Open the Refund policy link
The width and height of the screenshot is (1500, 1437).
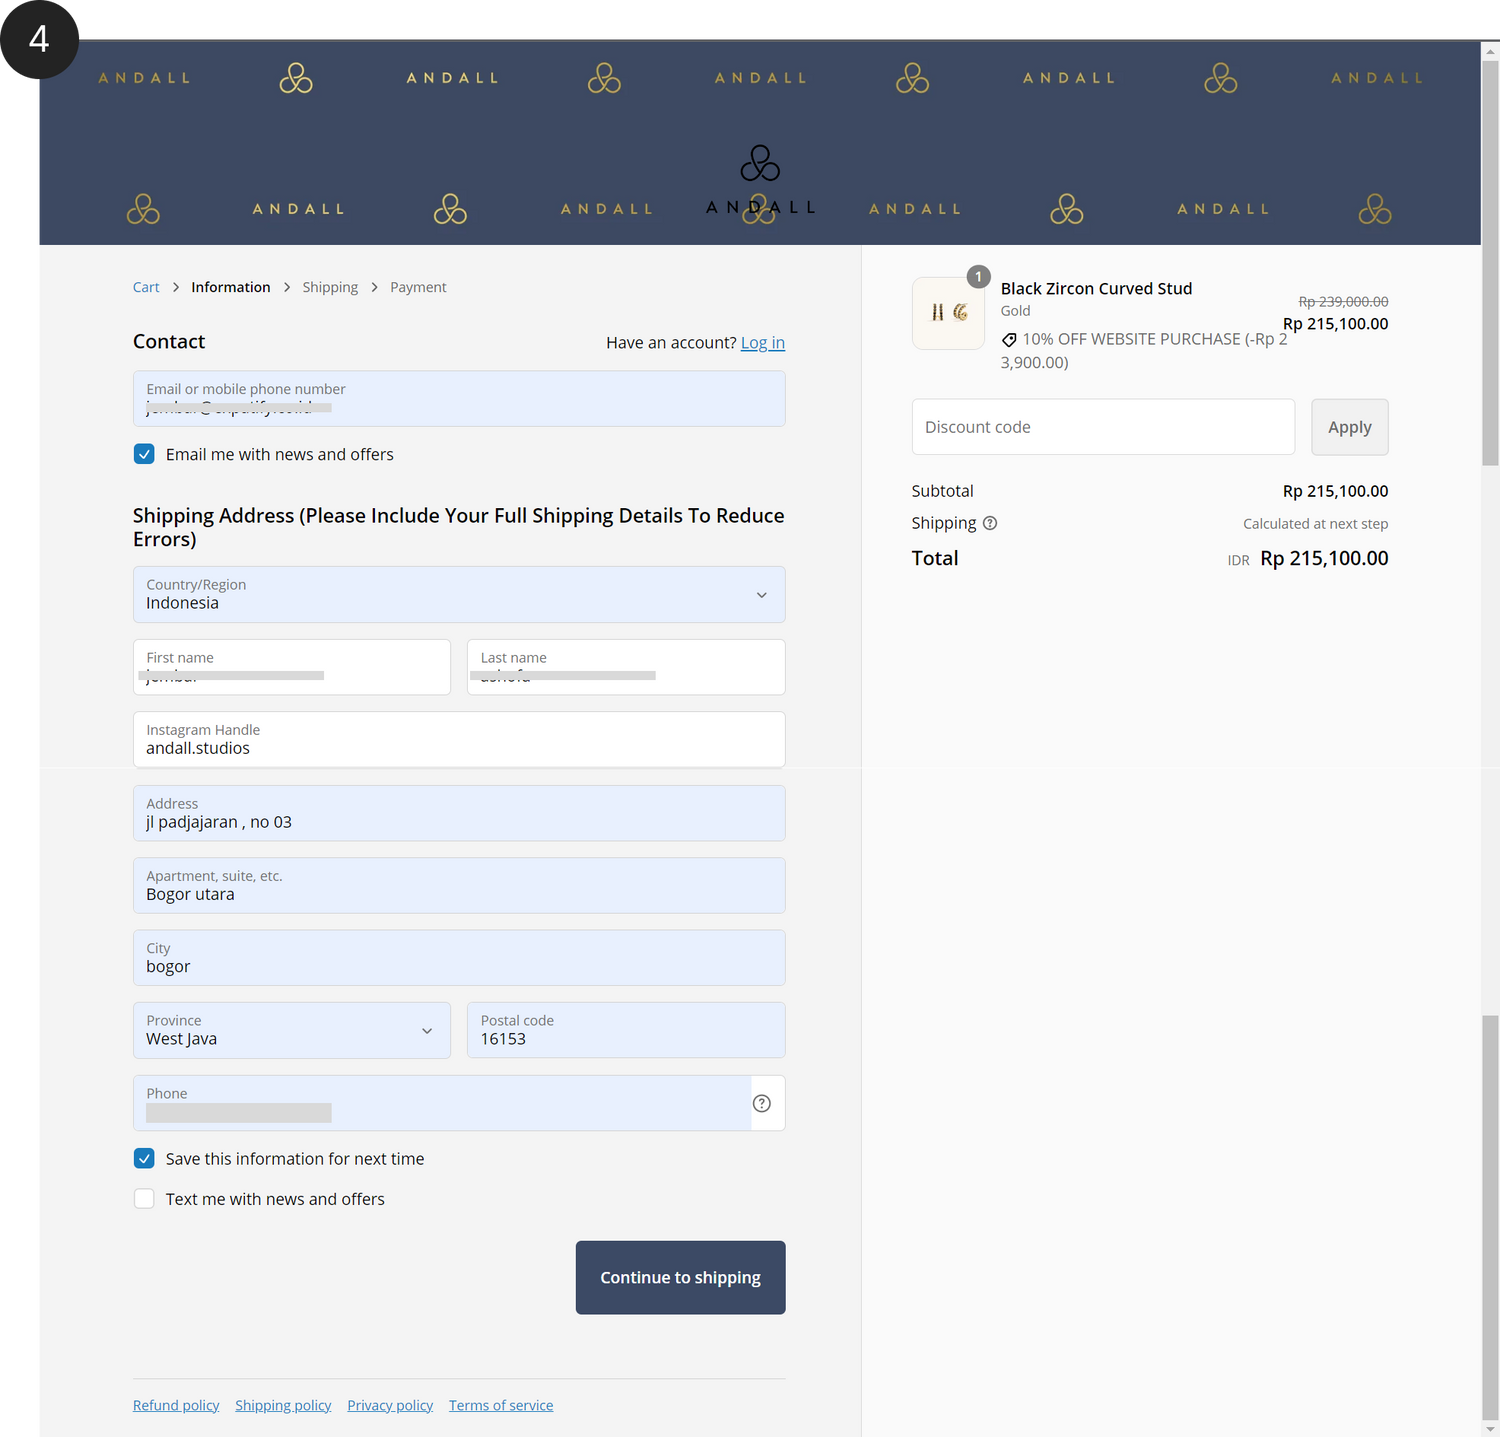(x=176, y=1405)
